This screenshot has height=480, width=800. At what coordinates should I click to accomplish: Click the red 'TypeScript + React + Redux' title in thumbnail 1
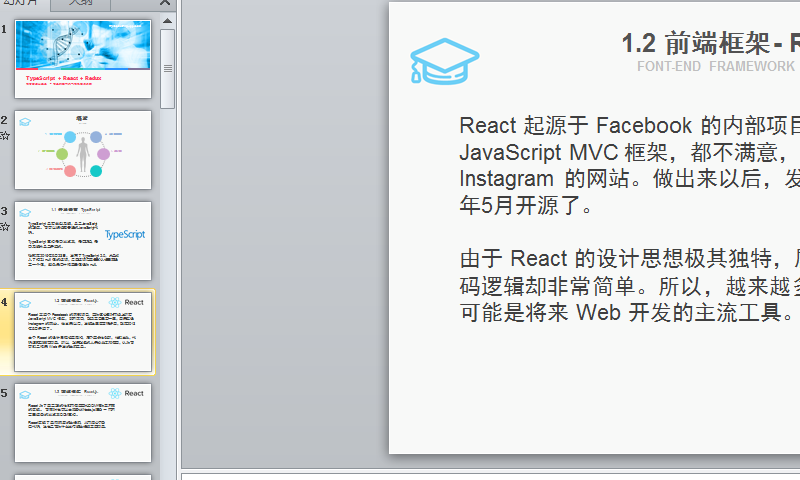pyautogui.click(x=64, y=78)
